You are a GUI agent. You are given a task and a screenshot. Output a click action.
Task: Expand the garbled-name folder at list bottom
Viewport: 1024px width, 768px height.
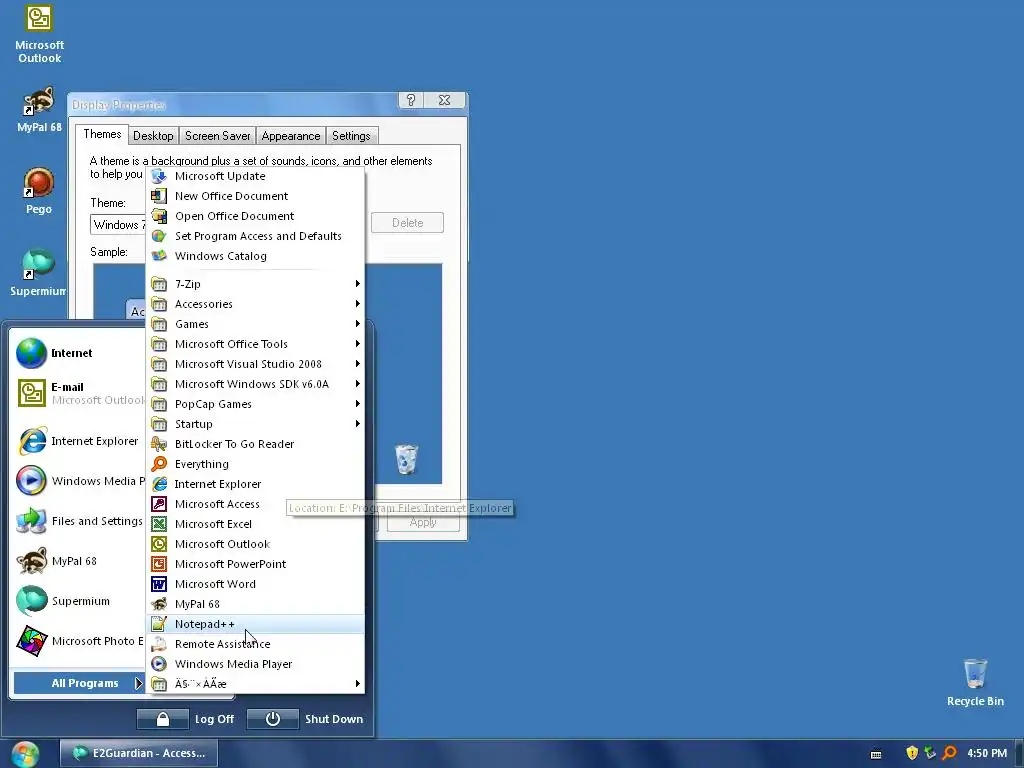[x=255, y=684]
